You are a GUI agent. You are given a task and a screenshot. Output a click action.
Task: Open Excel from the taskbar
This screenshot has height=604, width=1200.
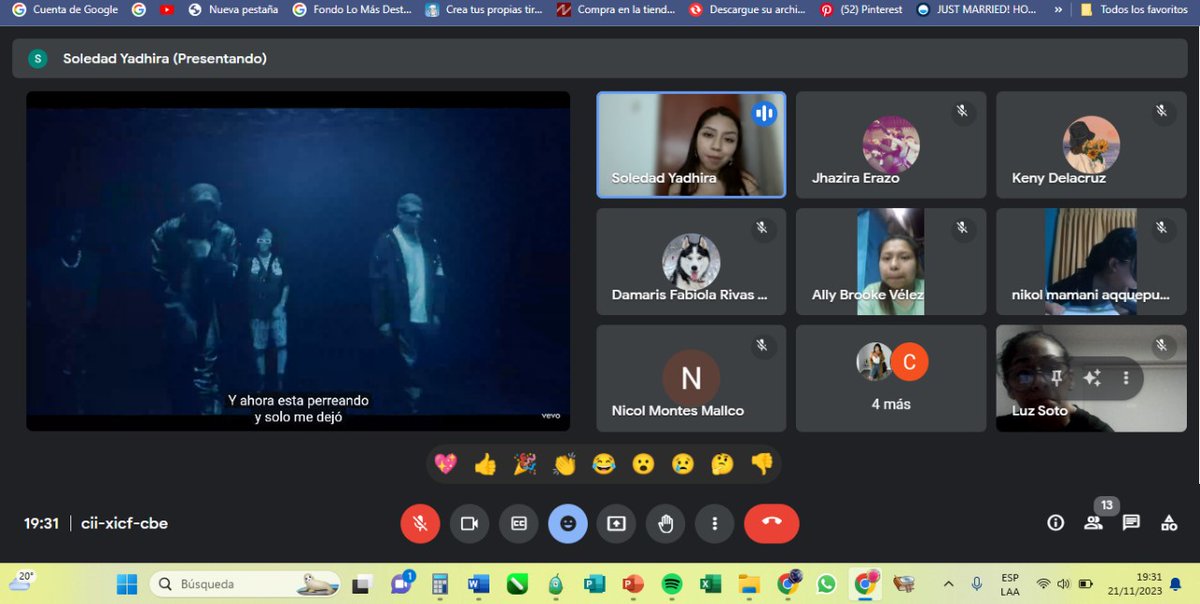(710, 583)
